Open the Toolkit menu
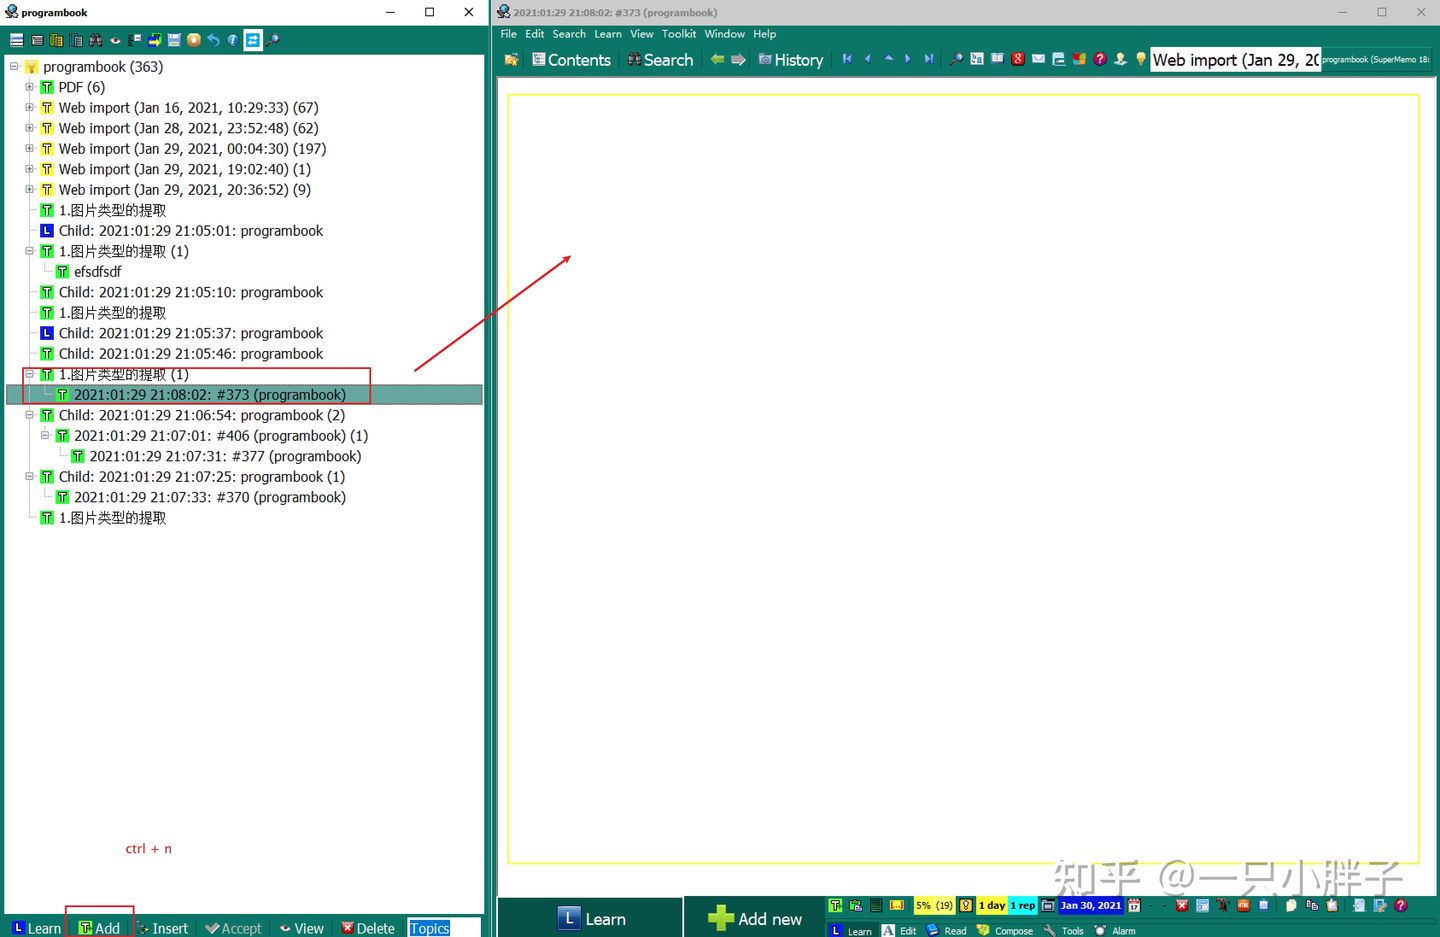The width and height of the screenshot is (1440, 937). (x=678, y=34)
